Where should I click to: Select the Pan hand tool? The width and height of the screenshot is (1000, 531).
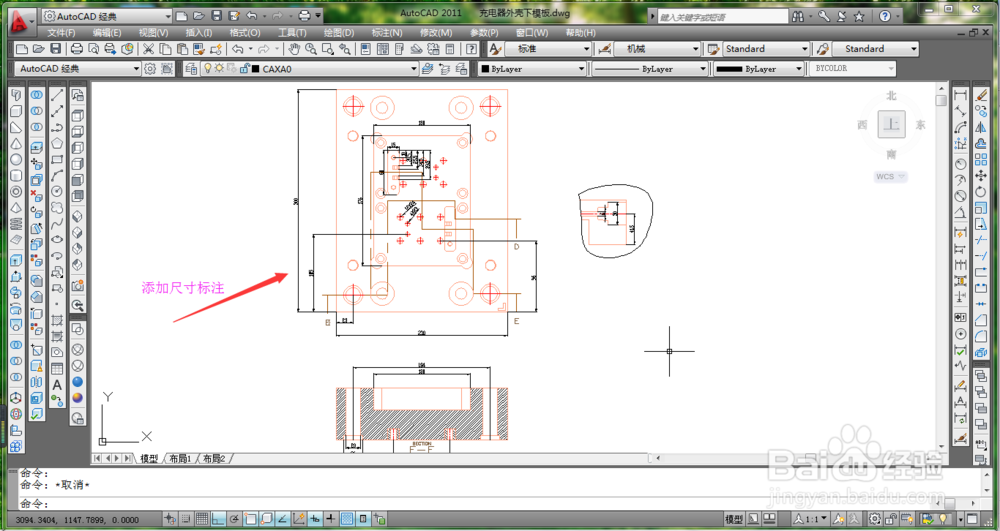click(294, 49)
